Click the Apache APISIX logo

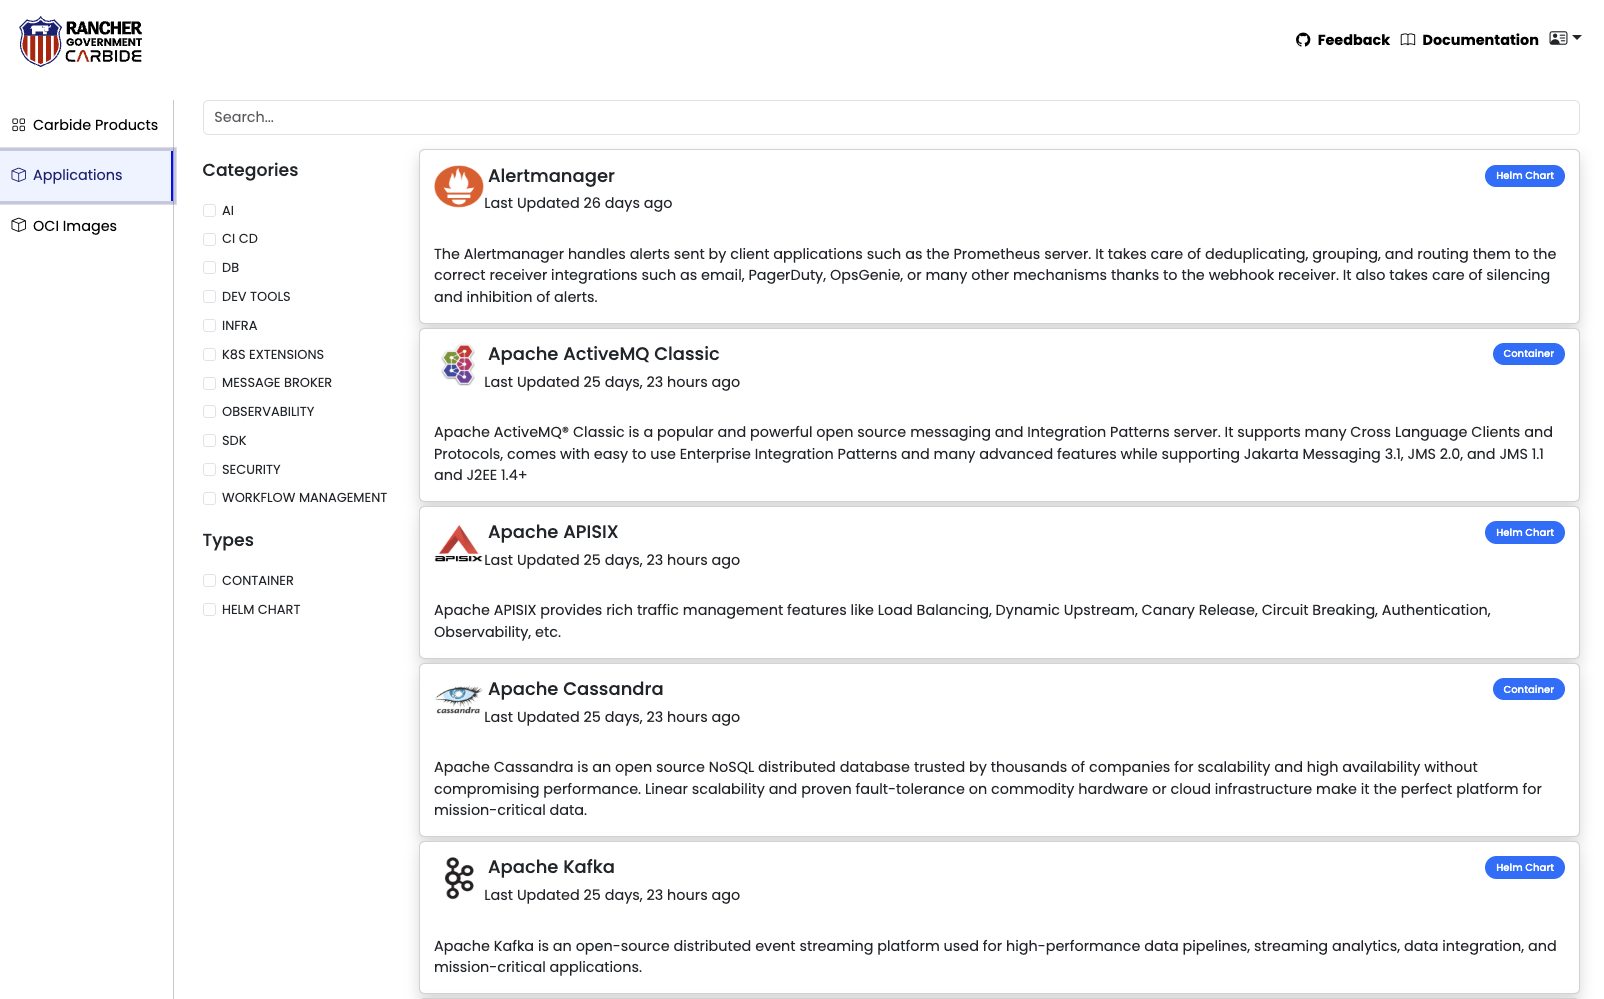point(459,543)
